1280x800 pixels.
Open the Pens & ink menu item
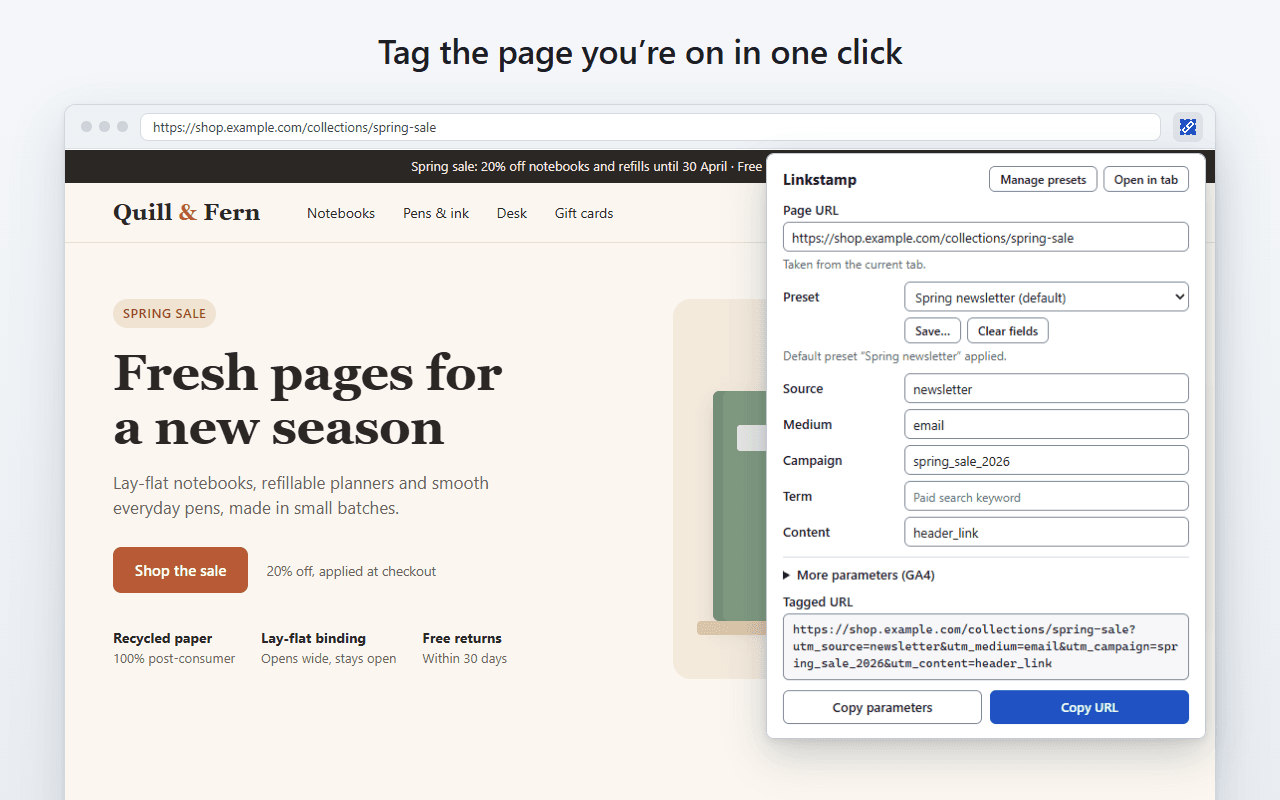(x=436, y=213)
